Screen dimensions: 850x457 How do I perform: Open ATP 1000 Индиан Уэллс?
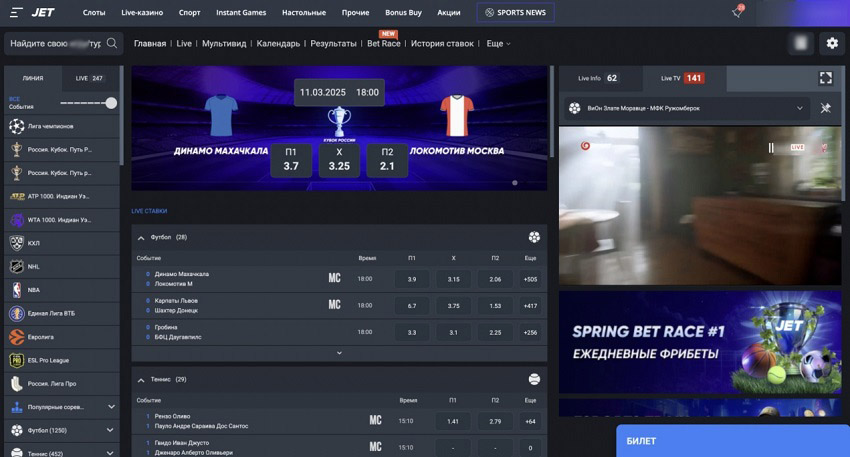(62, 196)
